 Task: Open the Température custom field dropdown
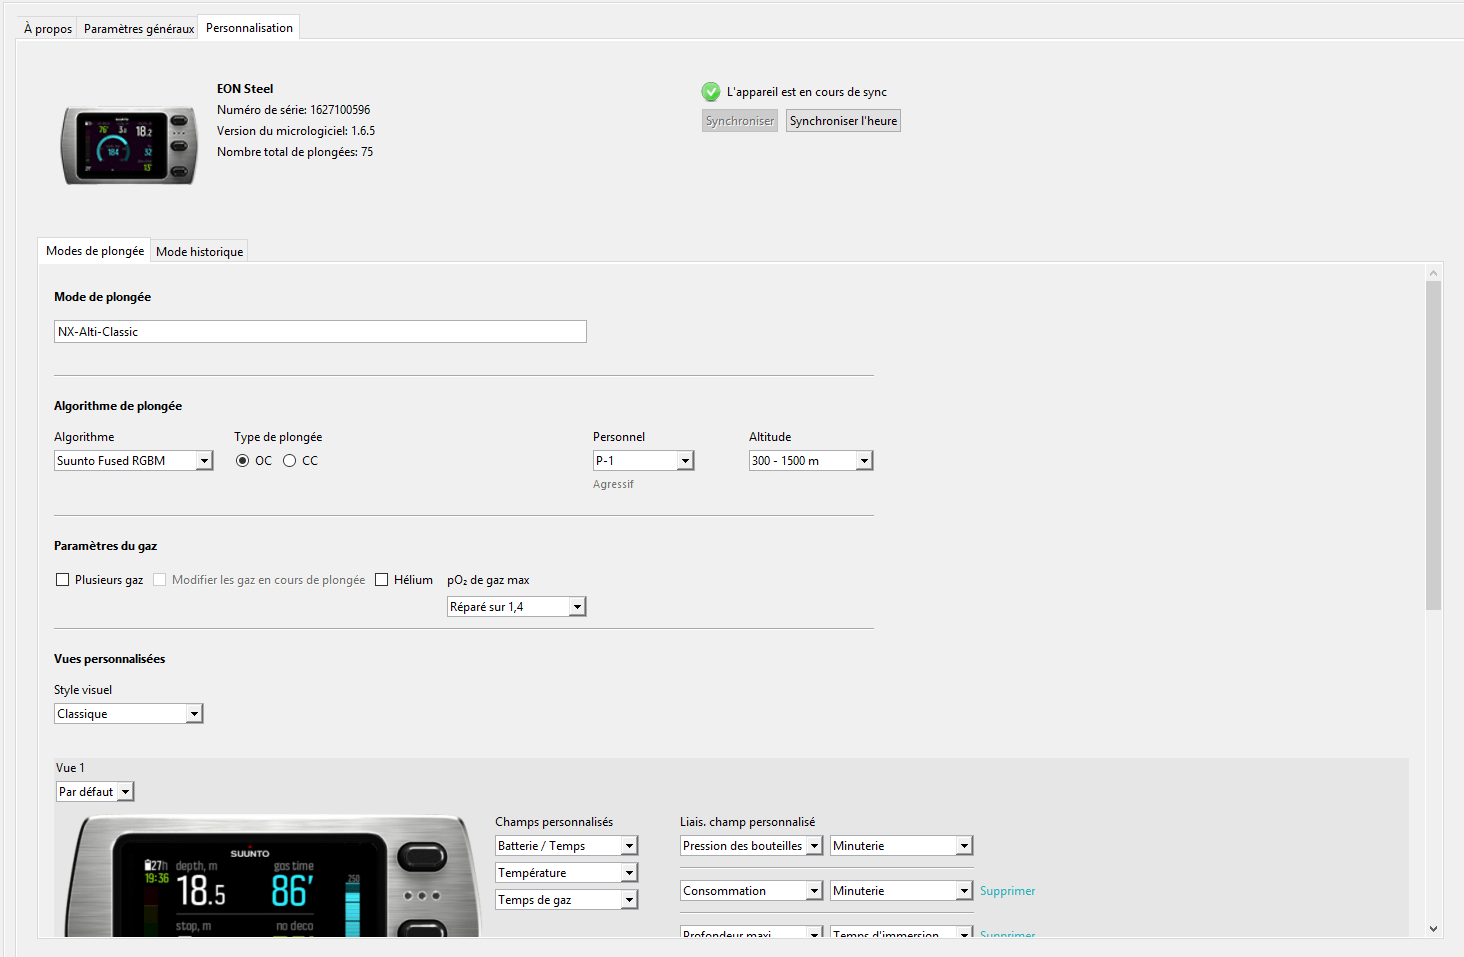[567, 873]
